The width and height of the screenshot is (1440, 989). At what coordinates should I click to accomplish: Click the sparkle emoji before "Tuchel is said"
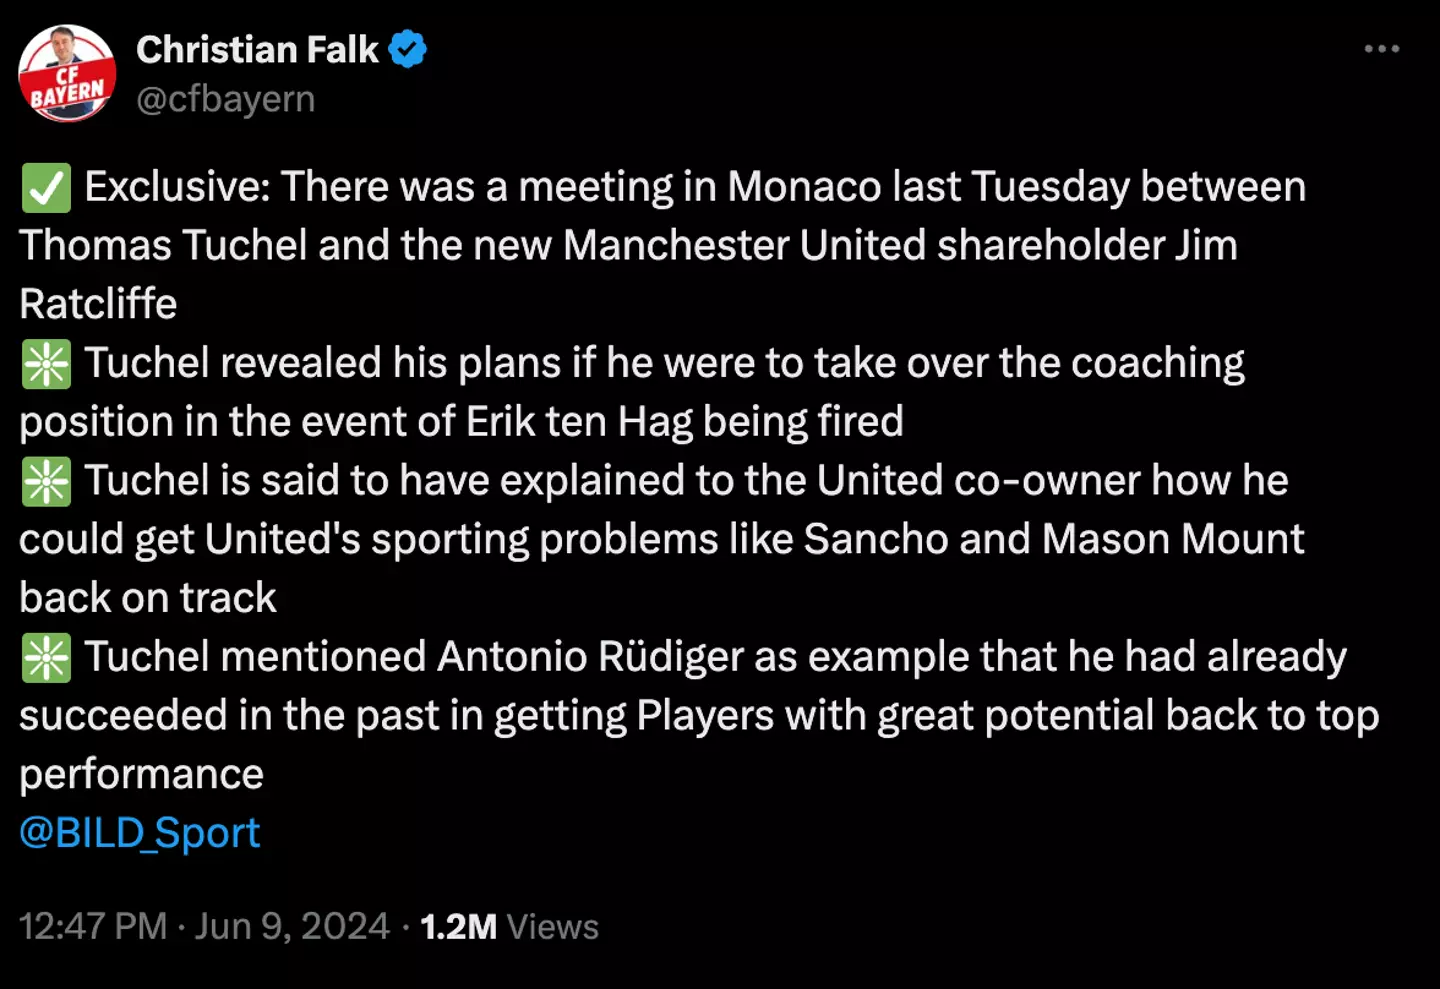46,482
